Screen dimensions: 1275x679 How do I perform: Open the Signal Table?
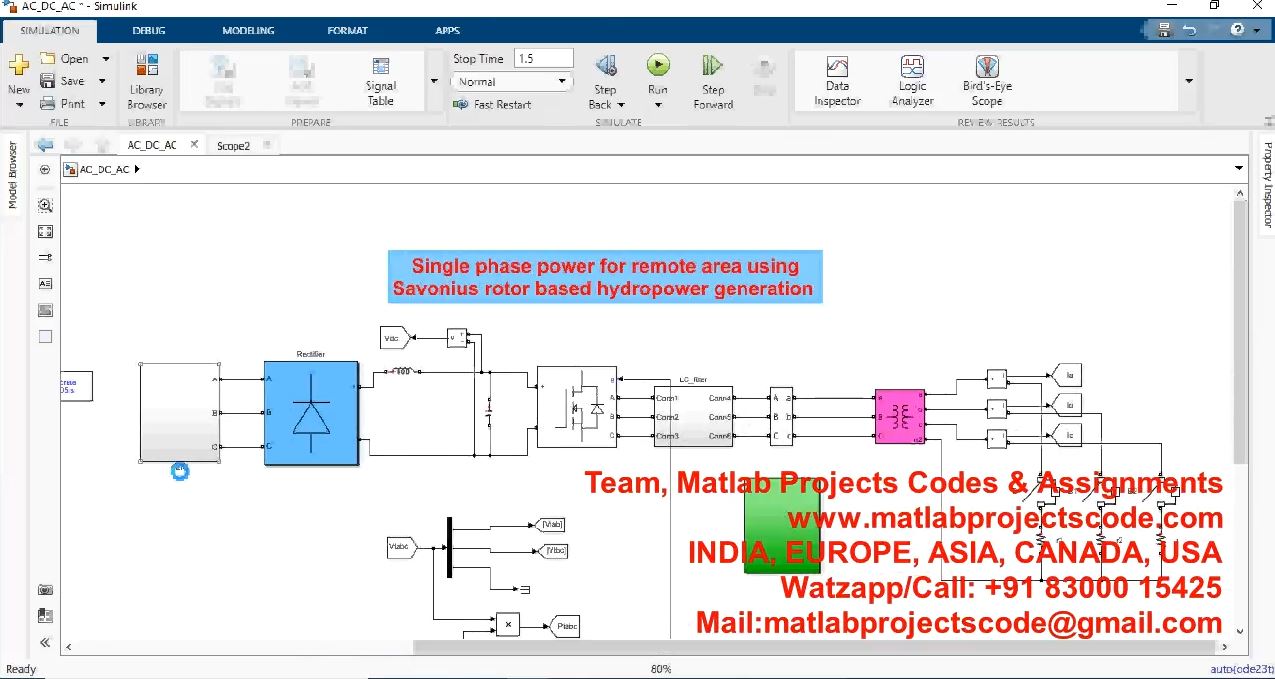381,82
